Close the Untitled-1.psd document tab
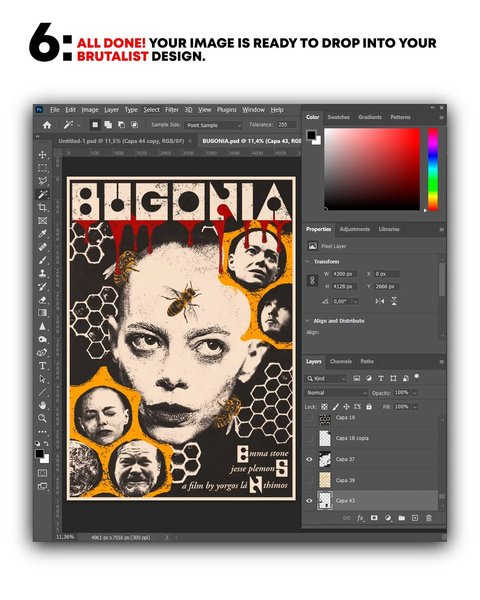 coord(190,141)
